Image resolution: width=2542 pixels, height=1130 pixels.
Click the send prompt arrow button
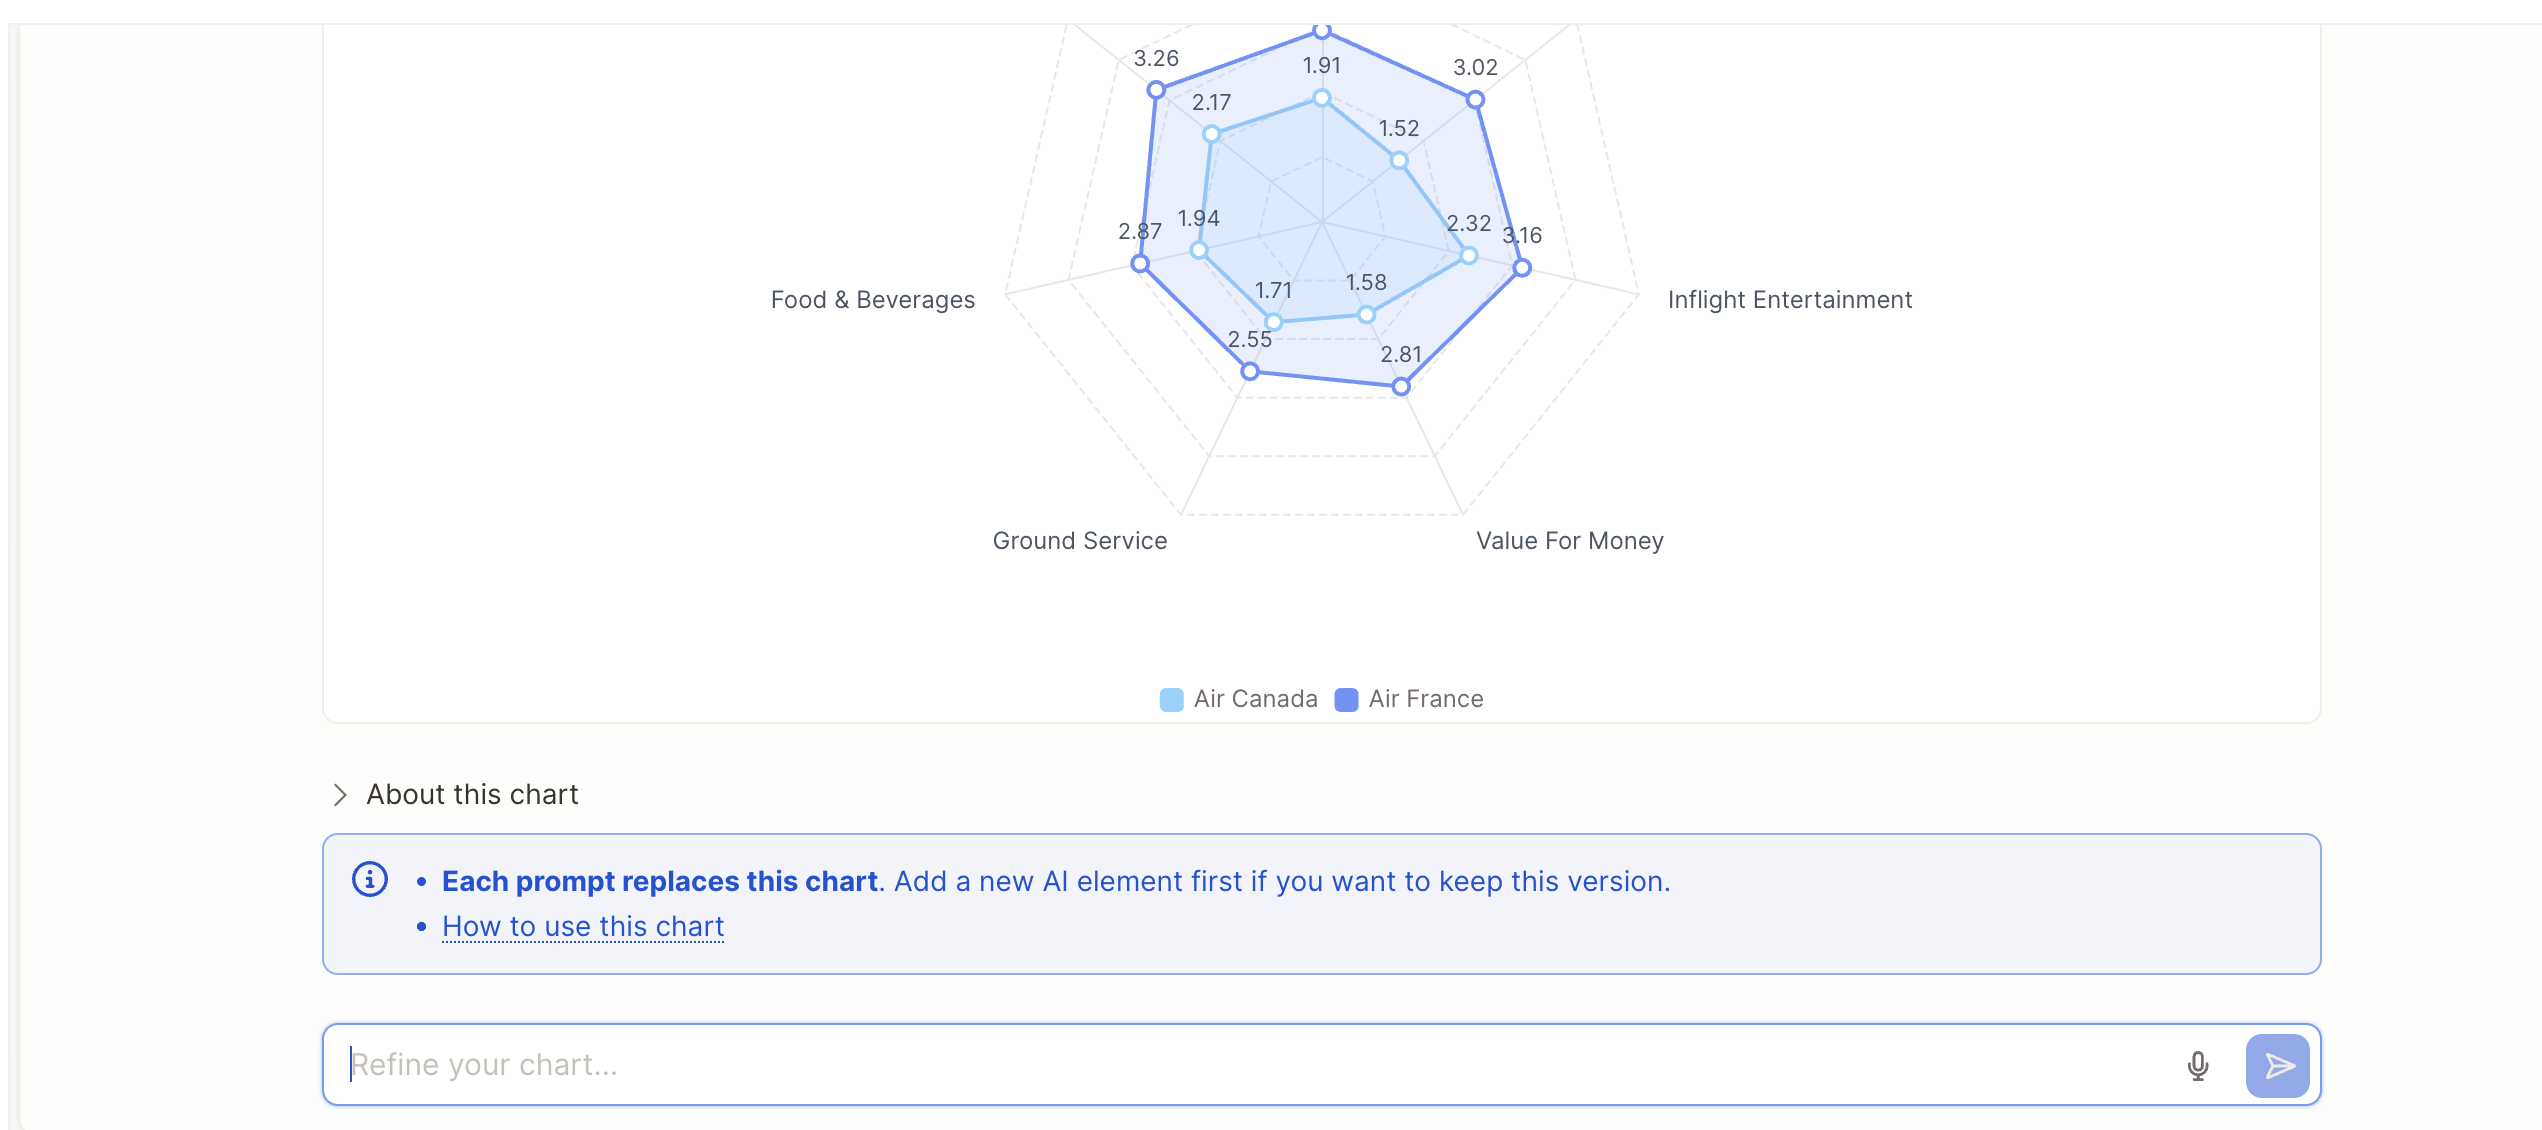click(2278, 1065)
